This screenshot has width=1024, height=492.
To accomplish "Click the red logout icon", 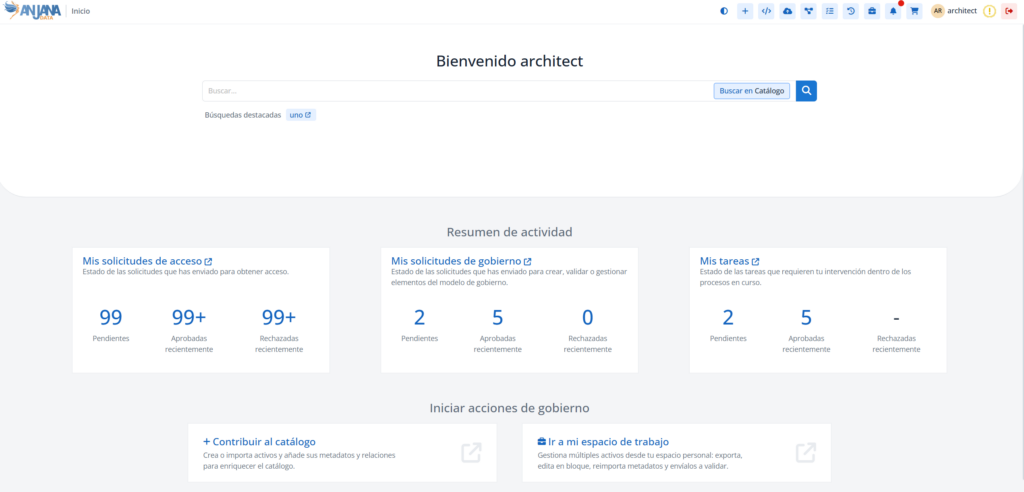I will click(x=1008, y=11).
